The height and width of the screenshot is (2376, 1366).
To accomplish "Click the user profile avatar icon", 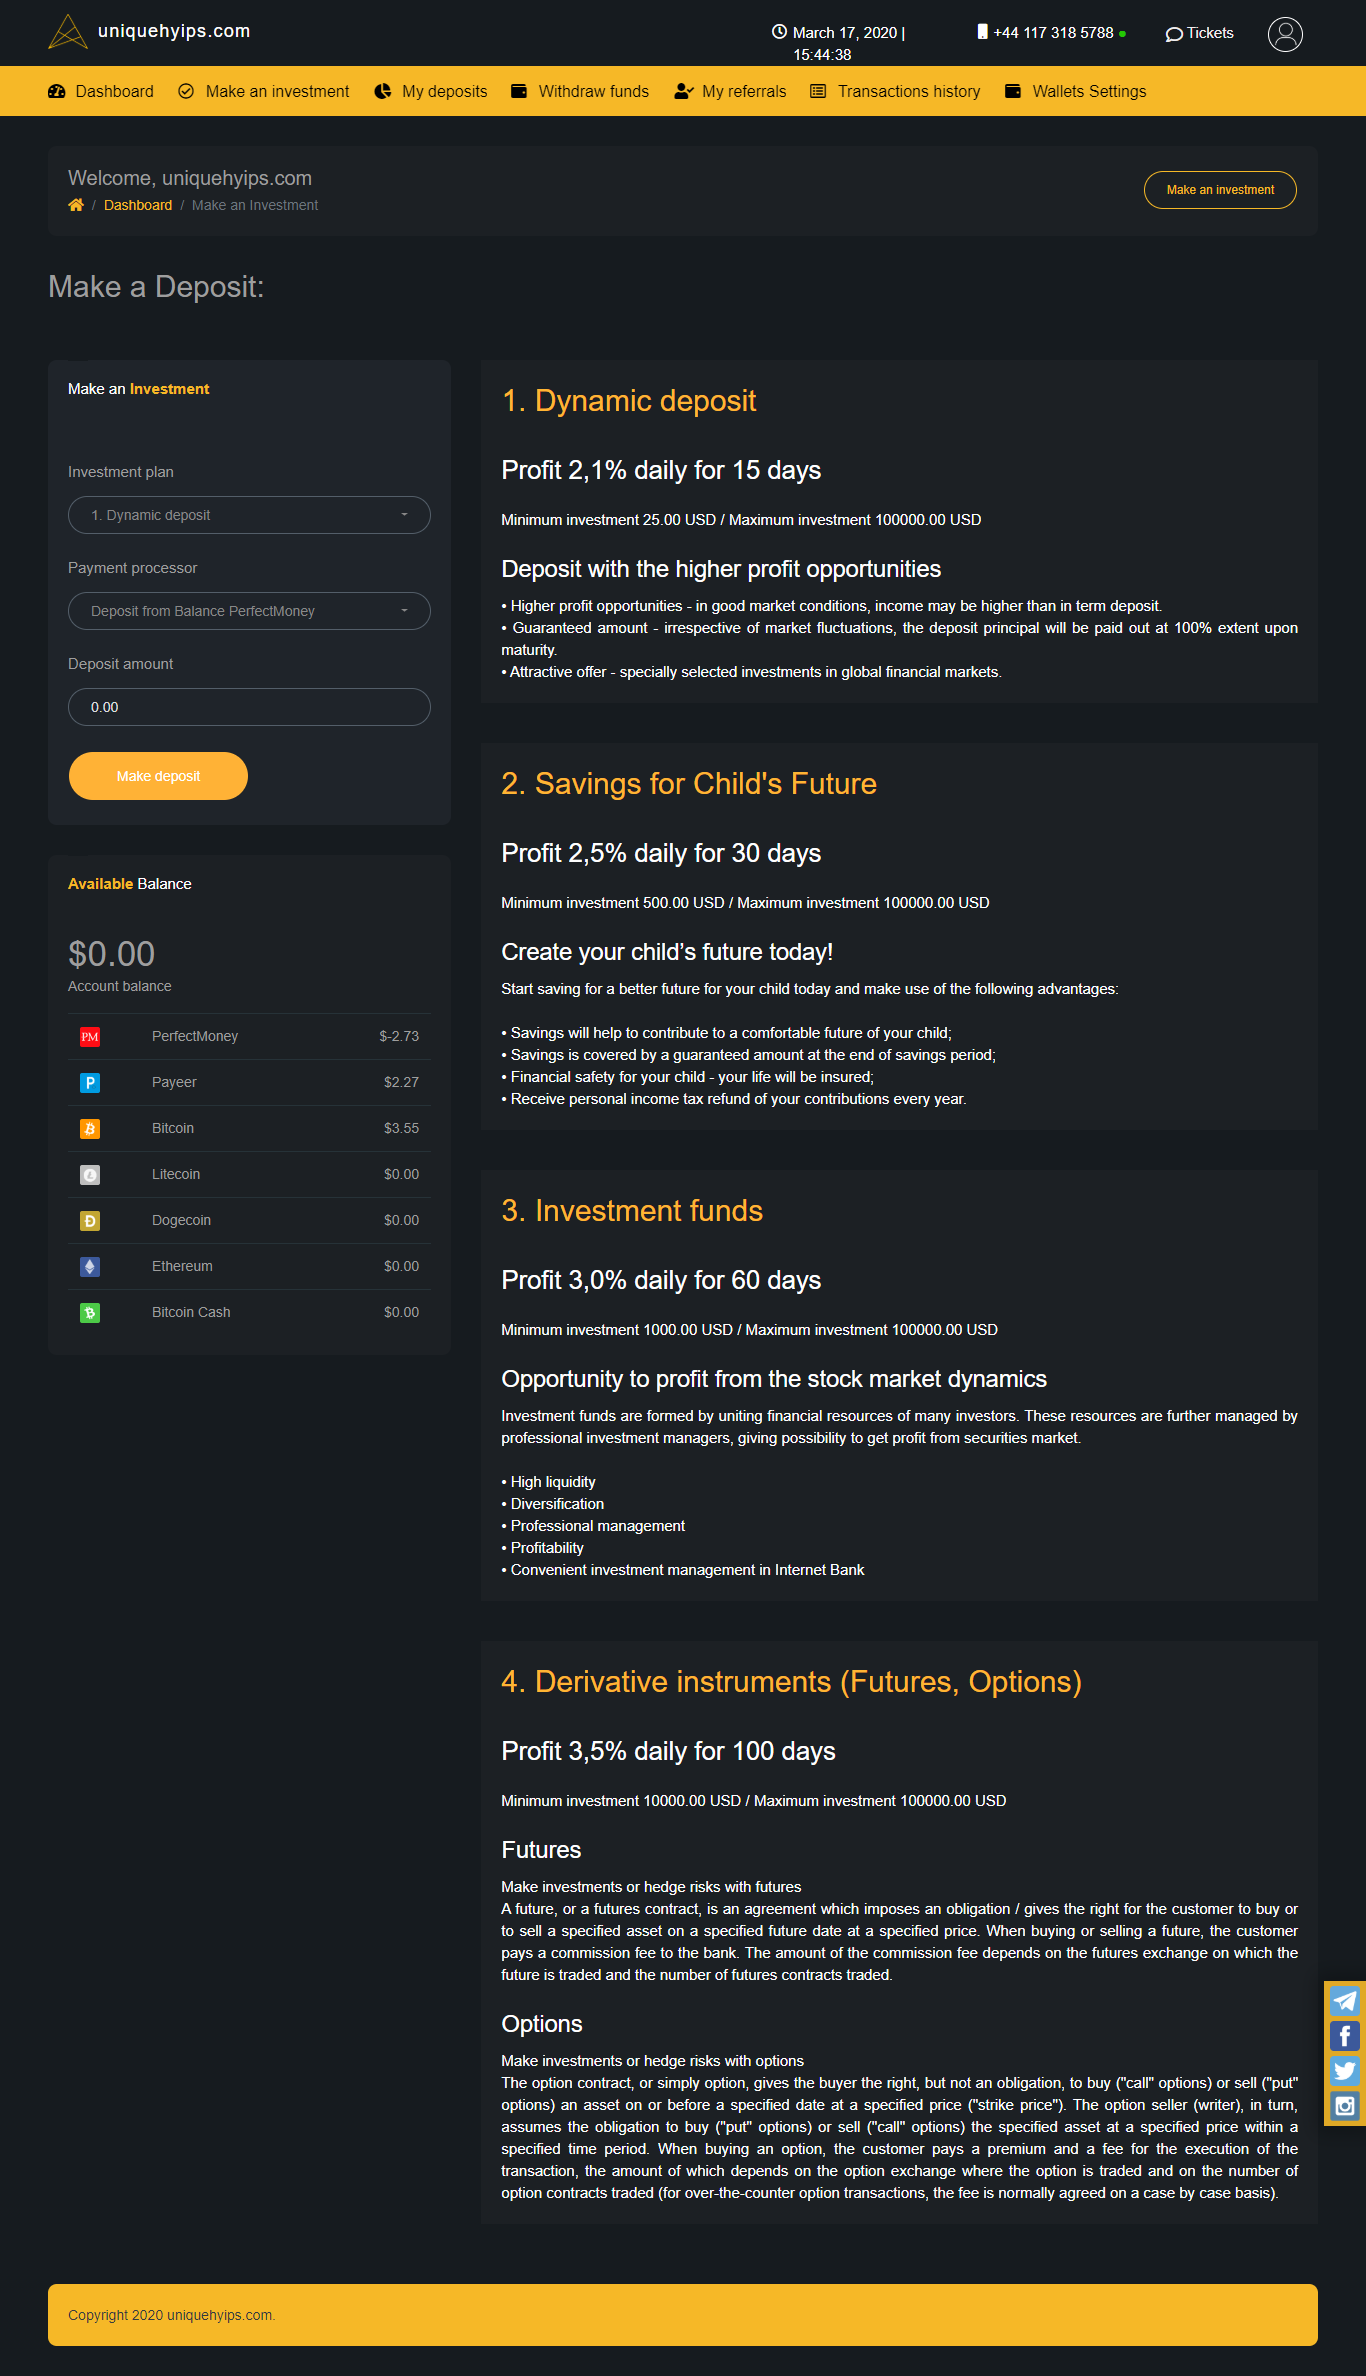I will [x=1285, y=34].
